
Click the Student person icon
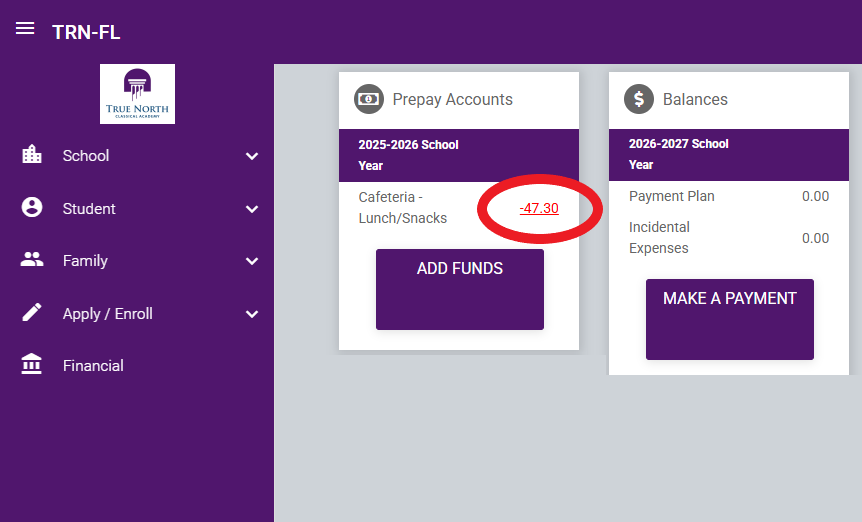(32, 207)
